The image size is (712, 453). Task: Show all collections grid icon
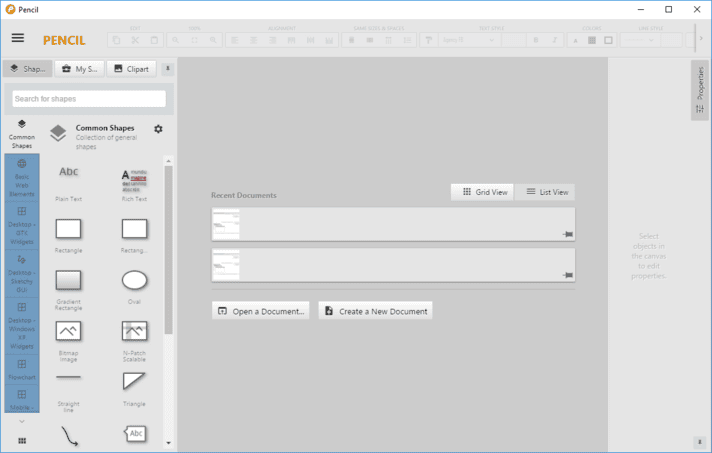22,441
